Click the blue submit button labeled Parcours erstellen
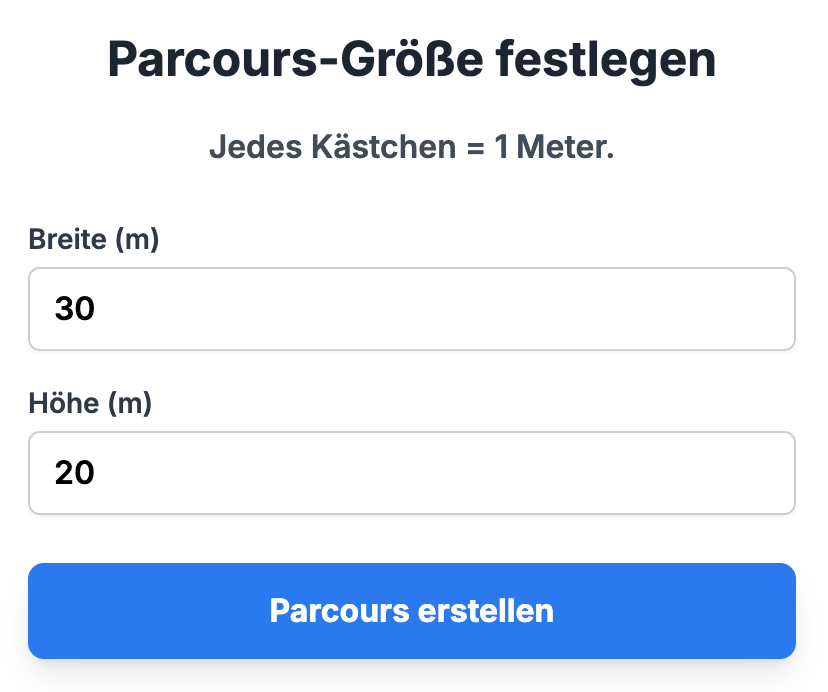Screen dimensions: 828x692 411,611
